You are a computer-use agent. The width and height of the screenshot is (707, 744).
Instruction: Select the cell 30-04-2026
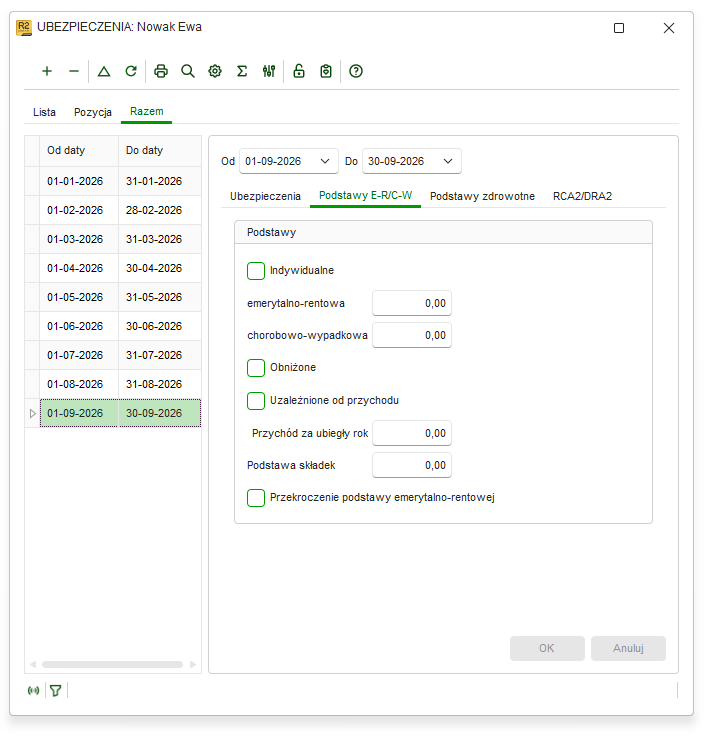click(x=159, y=268)
